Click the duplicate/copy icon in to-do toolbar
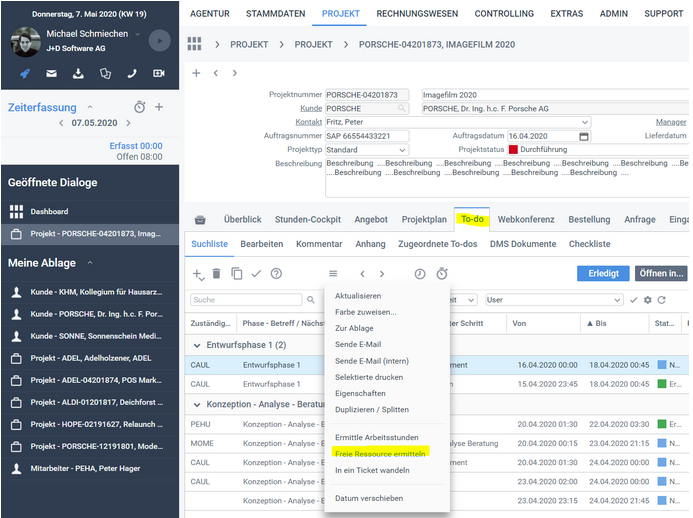Screen dimensions: 693x518 pyautogui.click(x=237, y=273)
